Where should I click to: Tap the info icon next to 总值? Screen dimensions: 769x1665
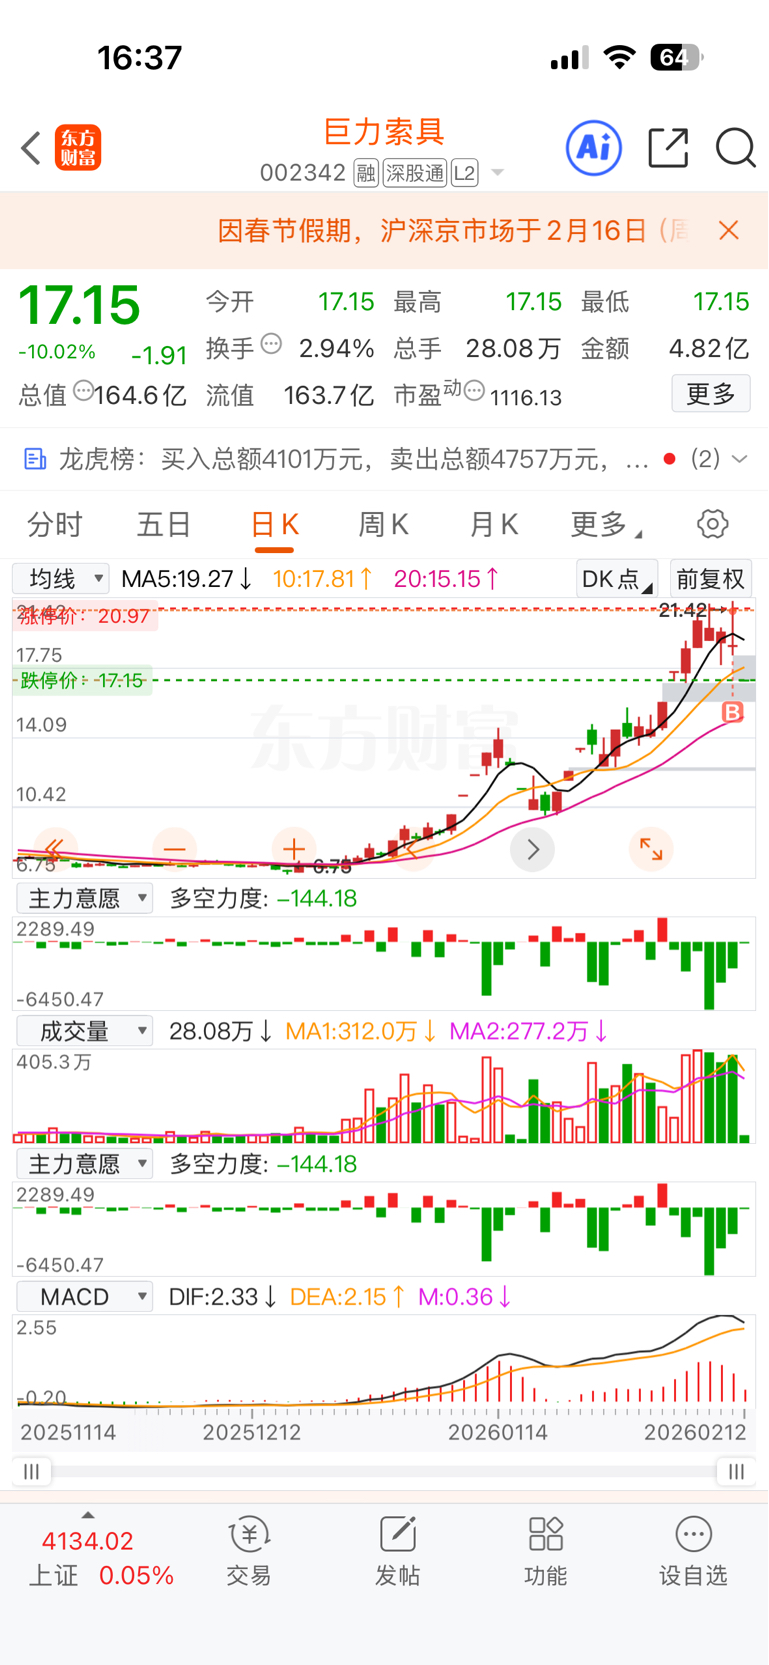83,390
